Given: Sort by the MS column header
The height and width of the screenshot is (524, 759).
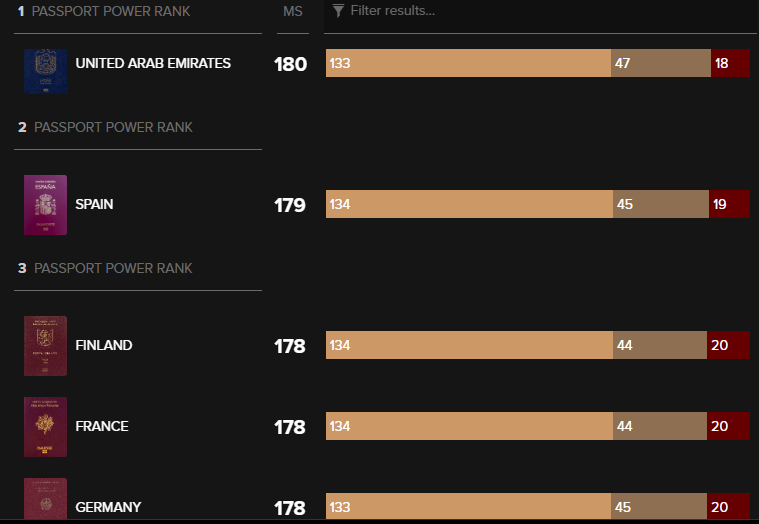Looking at the screenshot, I should pyautogui.click(x=293, y=11).
